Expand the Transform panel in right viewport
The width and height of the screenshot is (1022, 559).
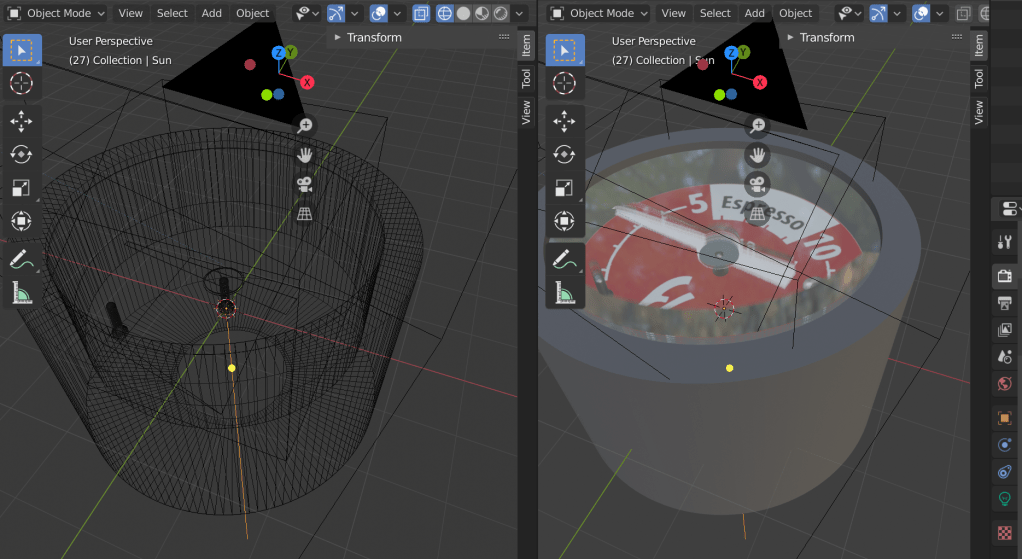(x=821, y=37)
